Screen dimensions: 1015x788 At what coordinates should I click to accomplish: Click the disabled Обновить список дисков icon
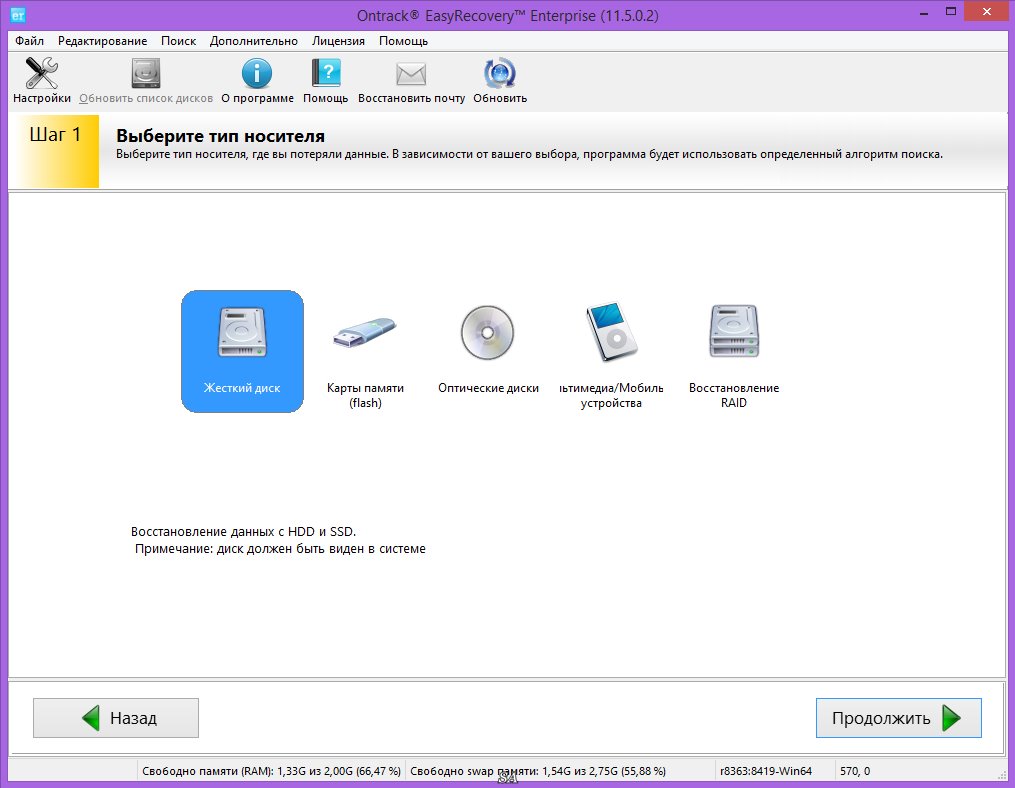point(146,75)
